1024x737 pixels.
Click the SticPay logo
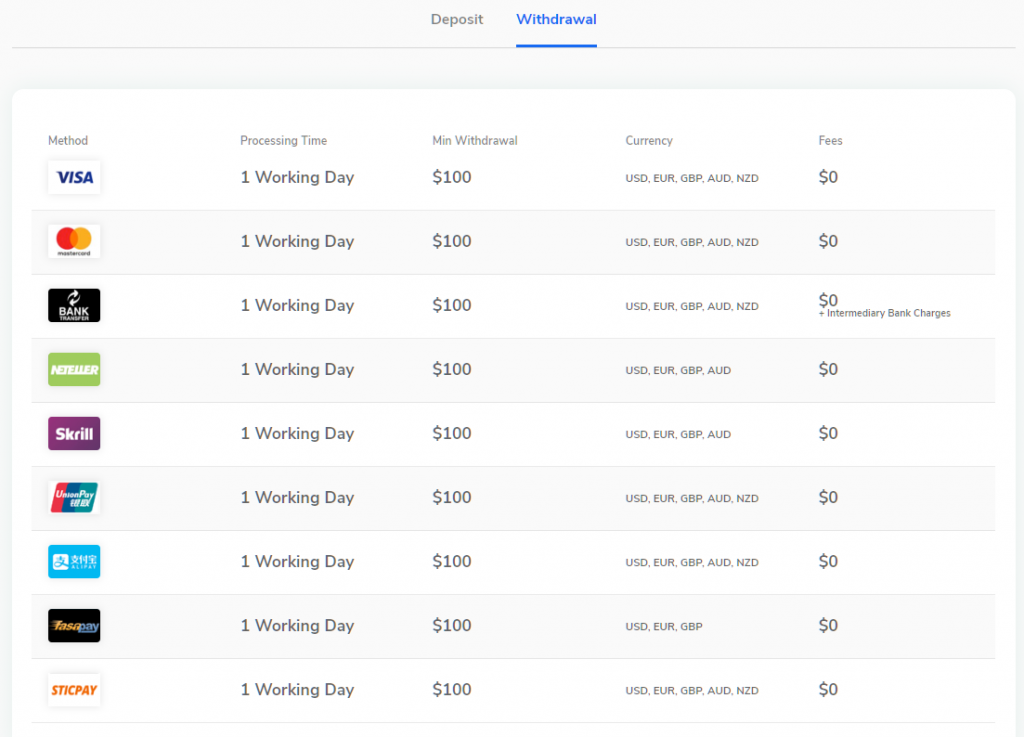(74, 689)
